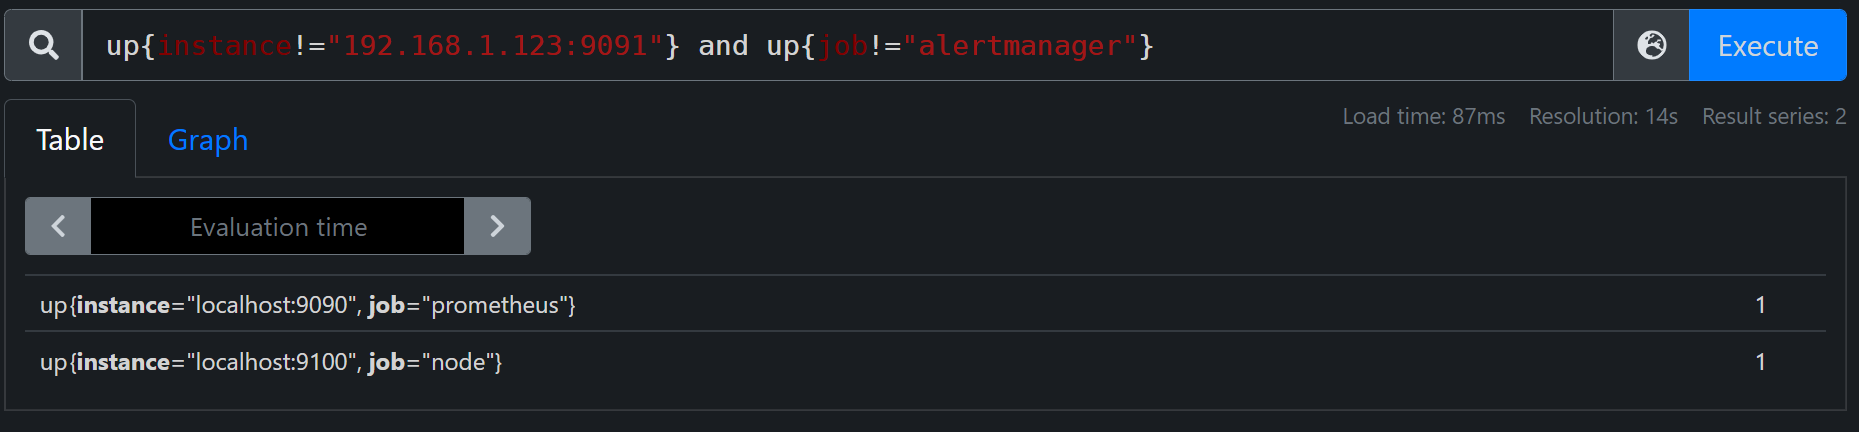This screenshot has height=432, width=1859.
Task: Click the Result series: 2 label
Action: pyautogui.click(x=1774, y=116)
